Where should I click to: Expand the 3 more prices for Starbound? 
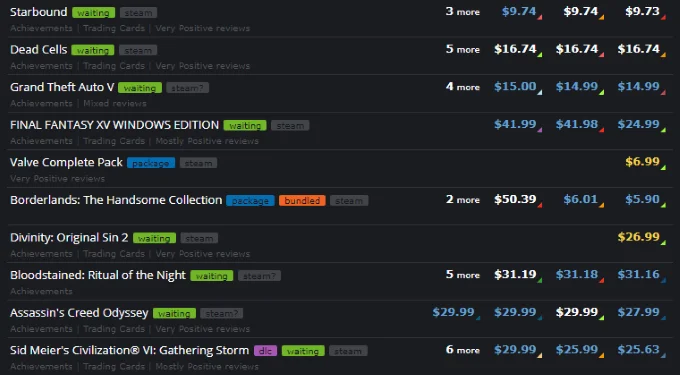[x=463, y=12]
